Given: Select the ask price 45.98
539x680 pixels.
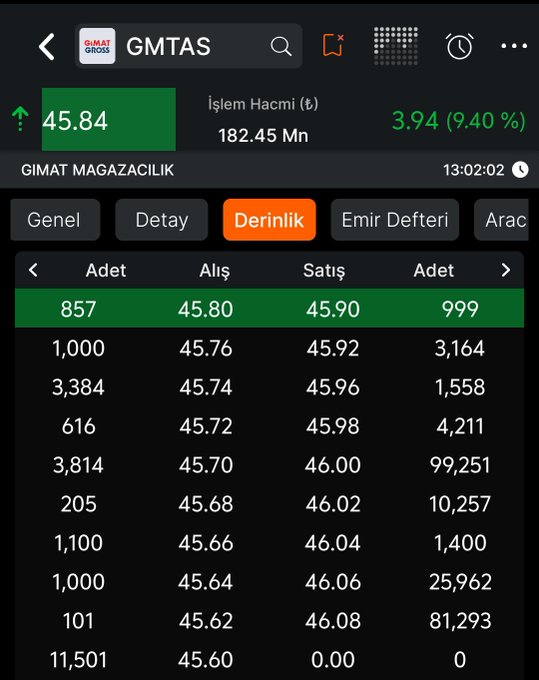Looking at the screenshot, I should [x=333, y=426].
